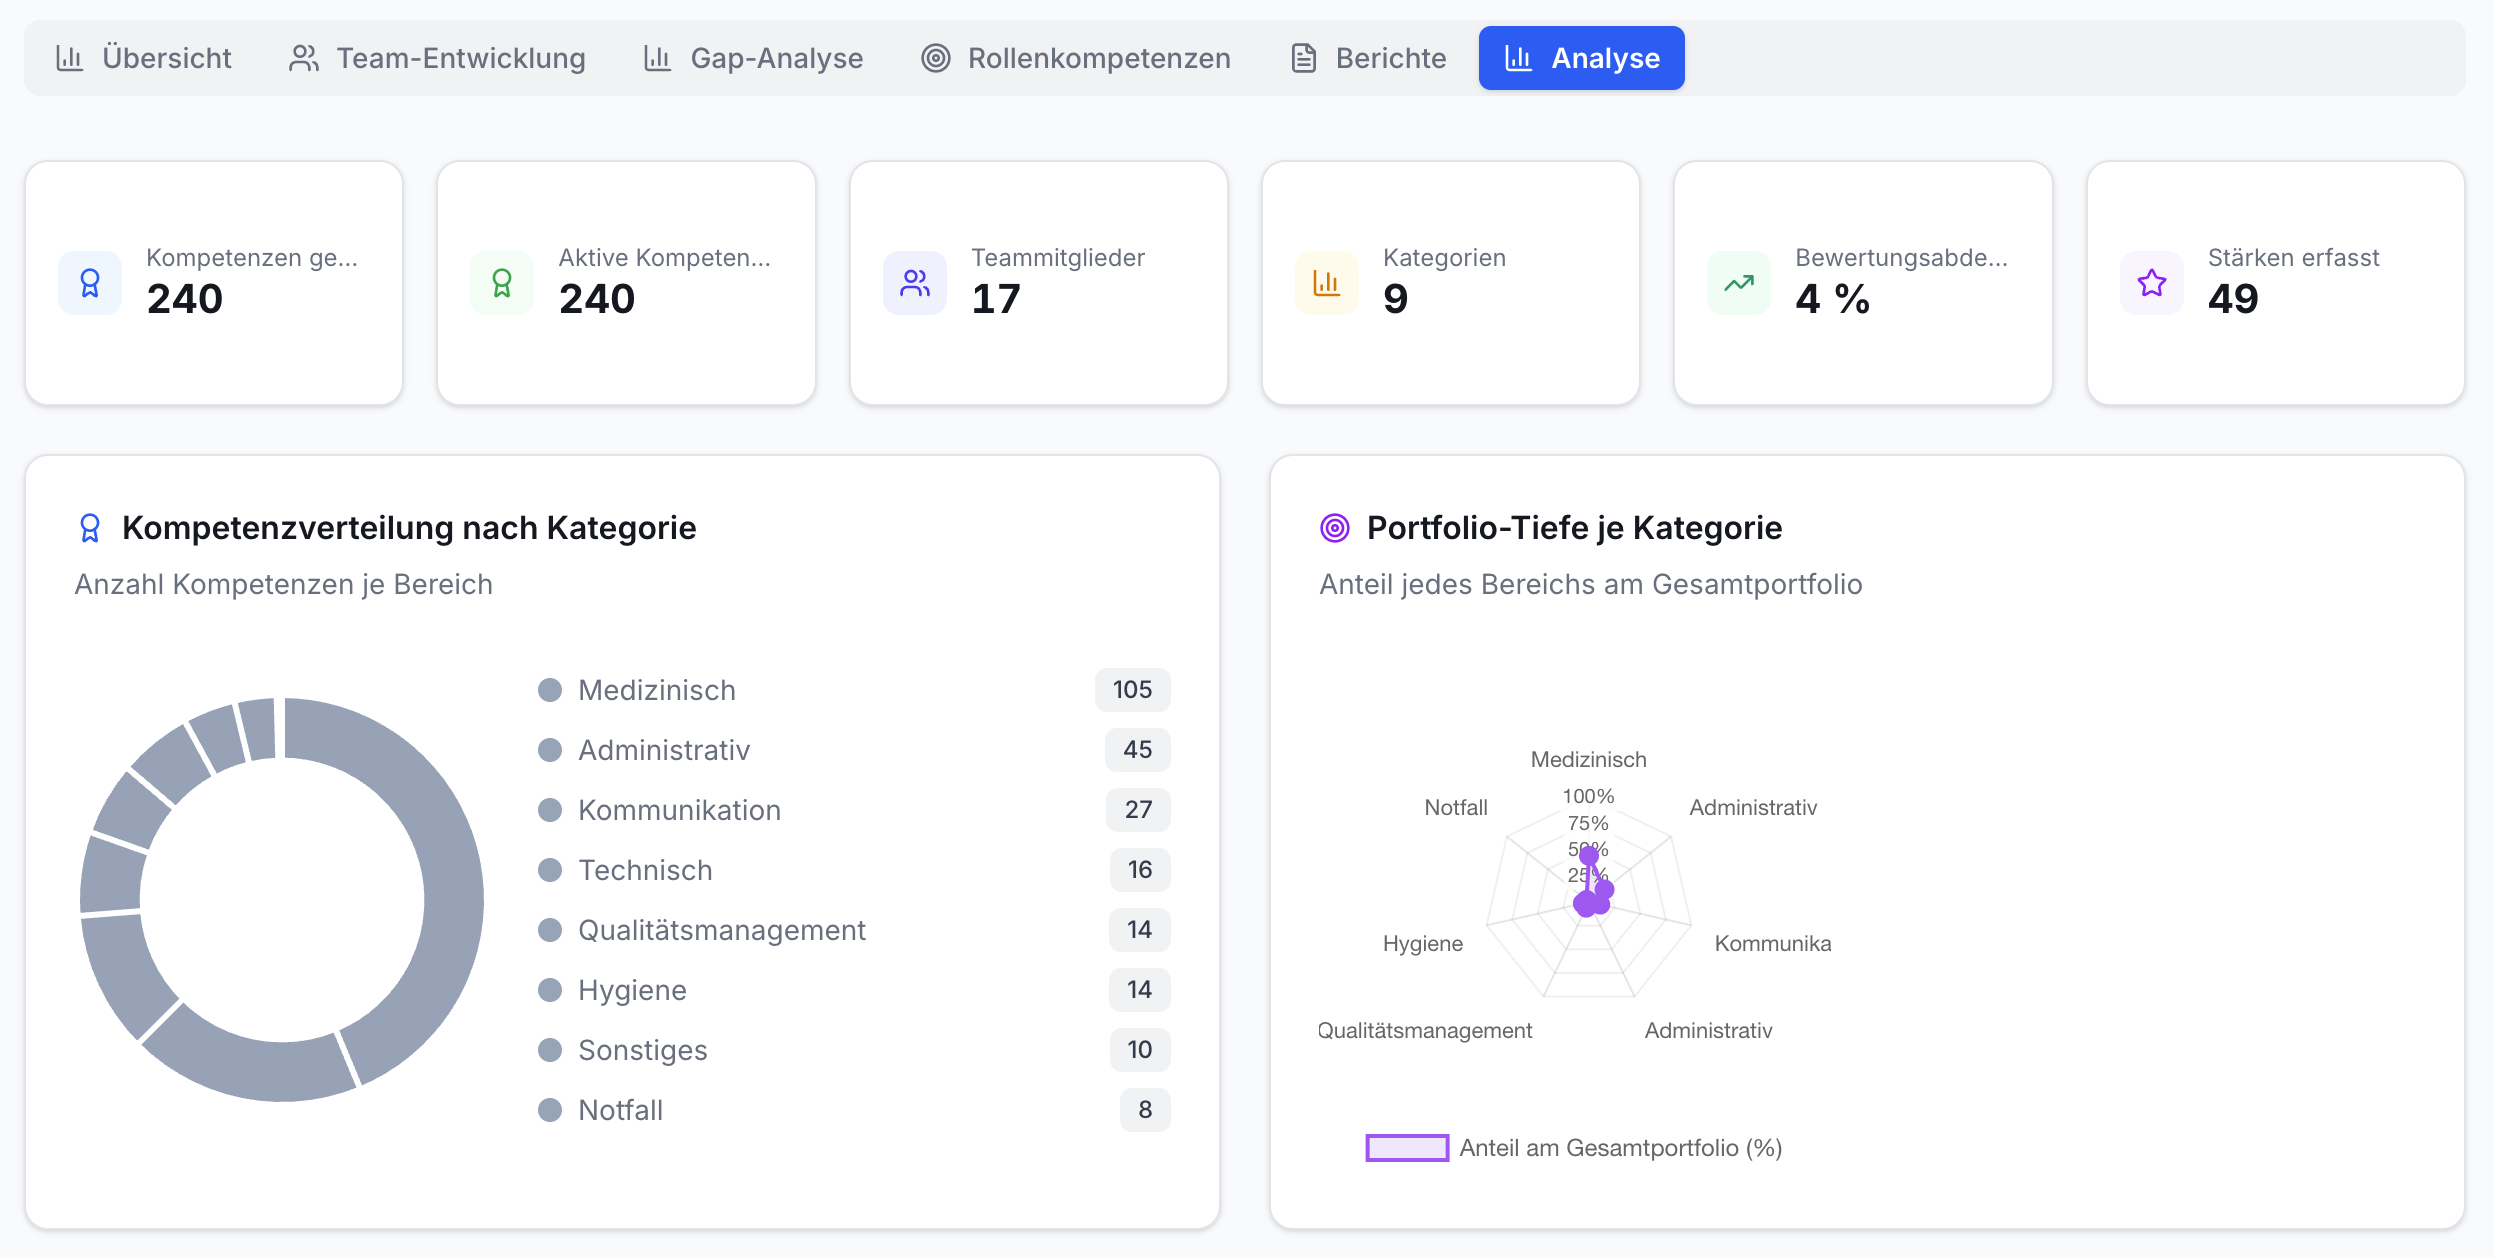Click the Sonstiges count badge 10
The width and height of the screenshot is (2494, 1258).
click(1140, 1050)
